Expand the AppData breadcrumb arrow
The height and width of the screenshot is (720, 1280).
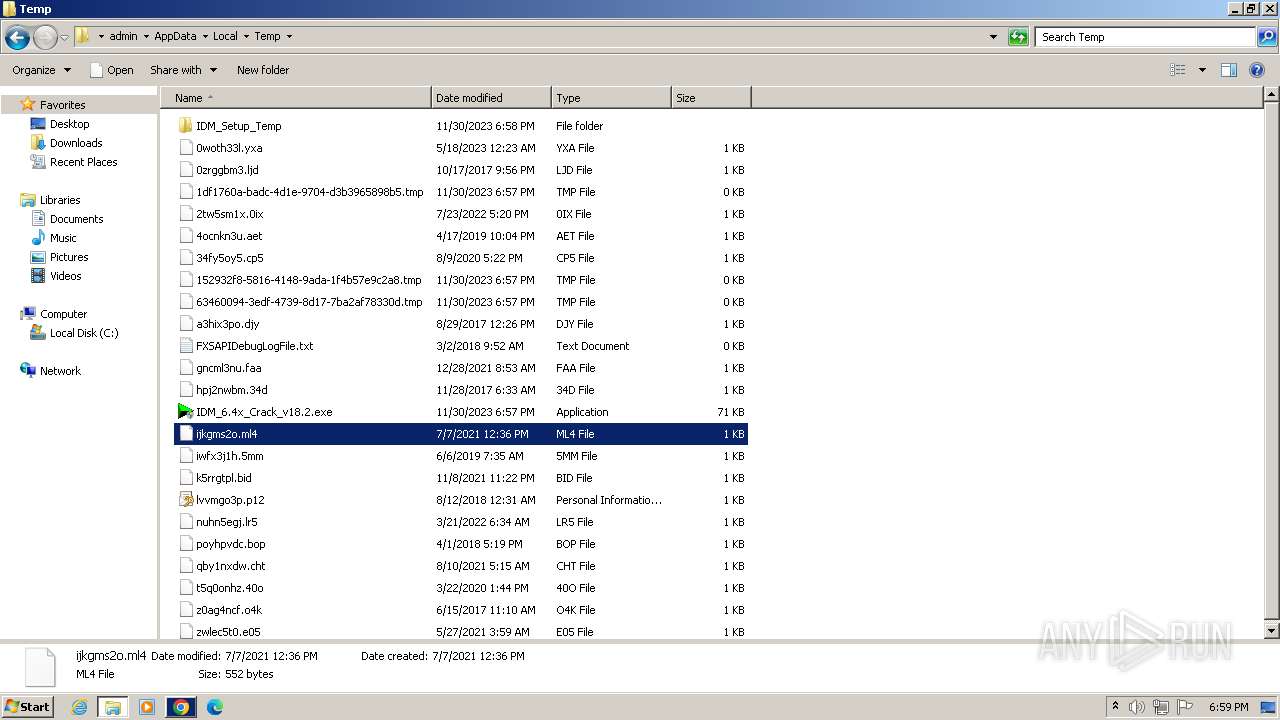[204, 37]
